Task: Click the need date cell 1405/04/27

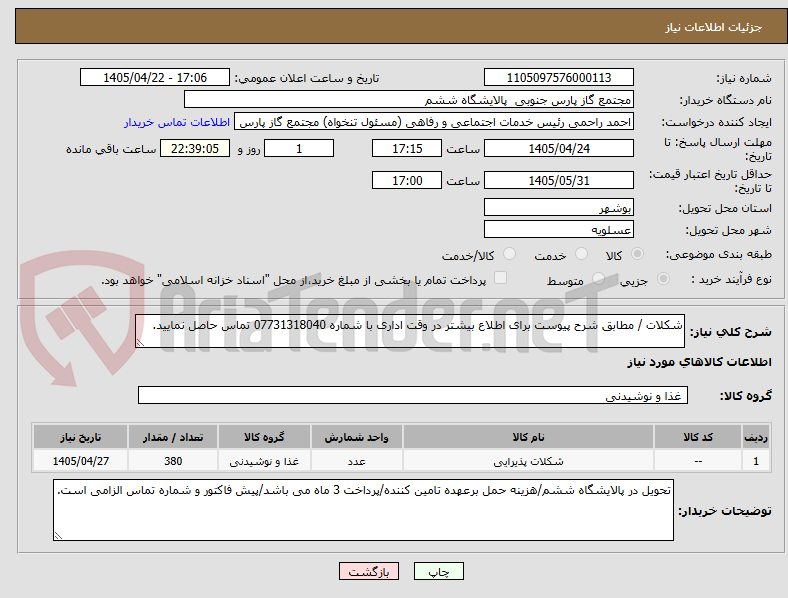Action: tap(80, 461)
